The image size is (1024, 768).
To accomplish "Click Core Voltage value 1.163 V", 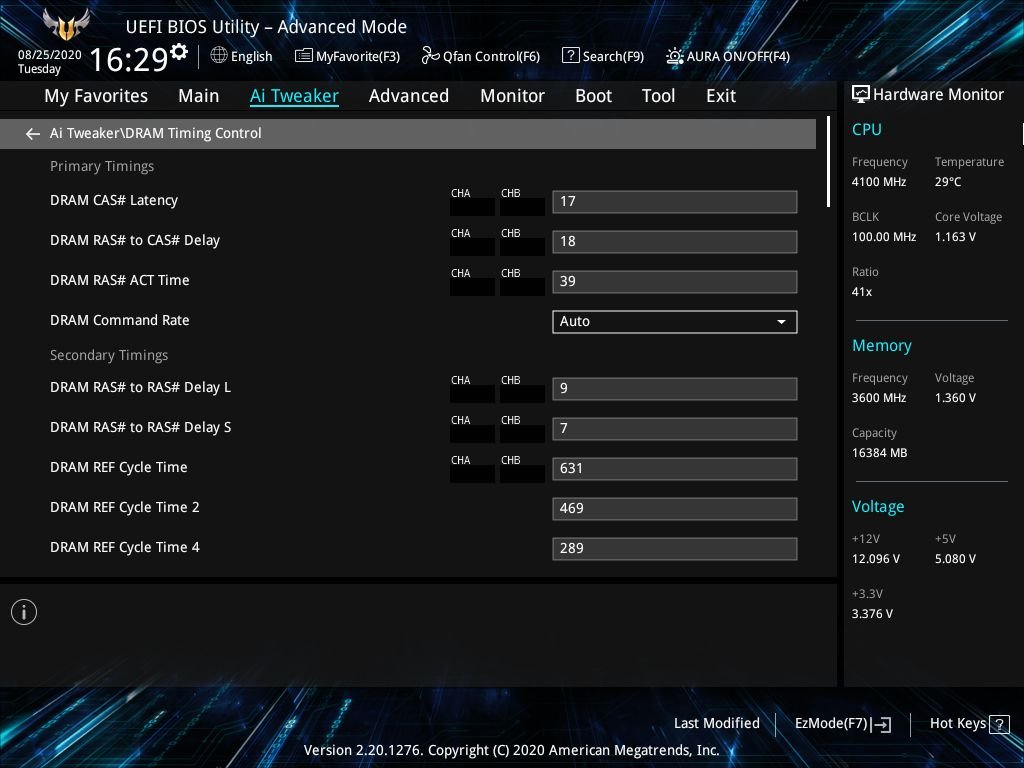I will [x=955, y=237].
